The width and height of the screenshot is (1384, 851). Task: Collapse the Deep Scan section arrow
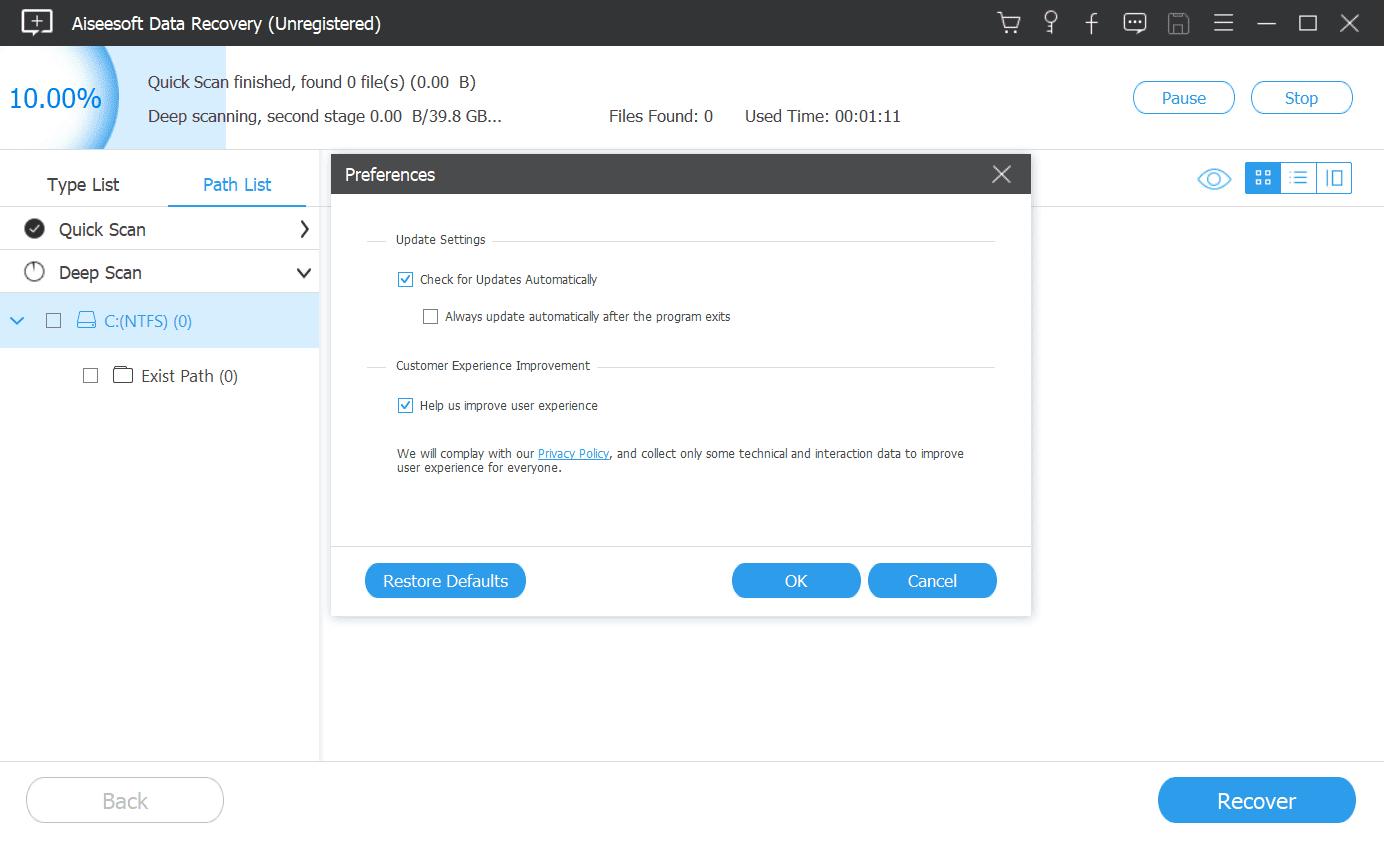304,273
